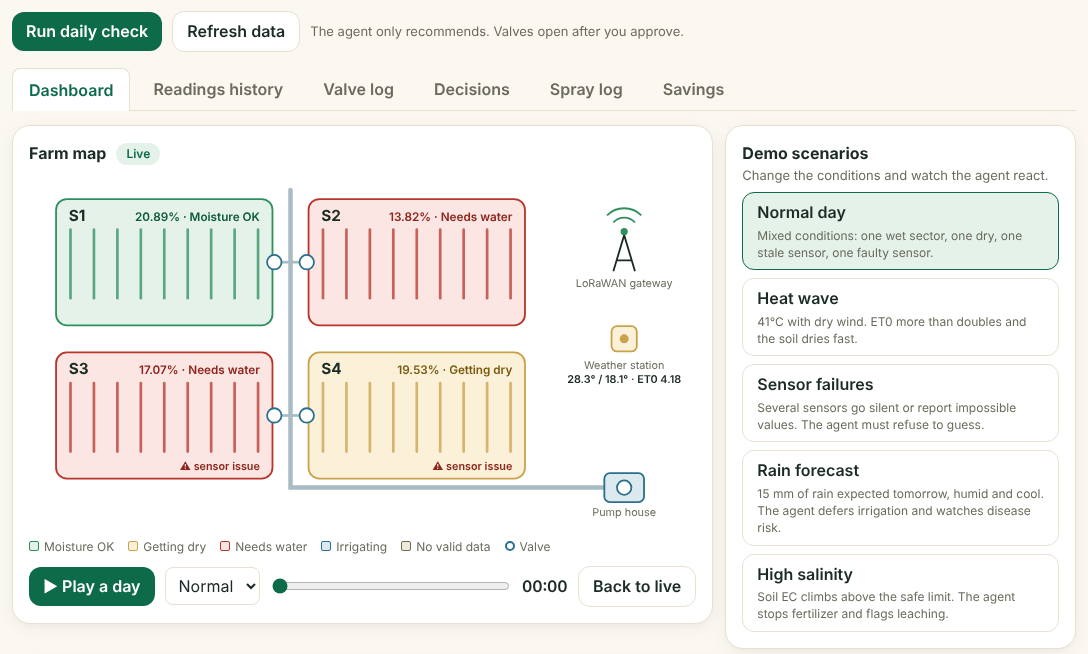This screenshot has width=1088, height=654.
Task: Click the S4 sensor issue warning icon
Action: pos(438,466)
